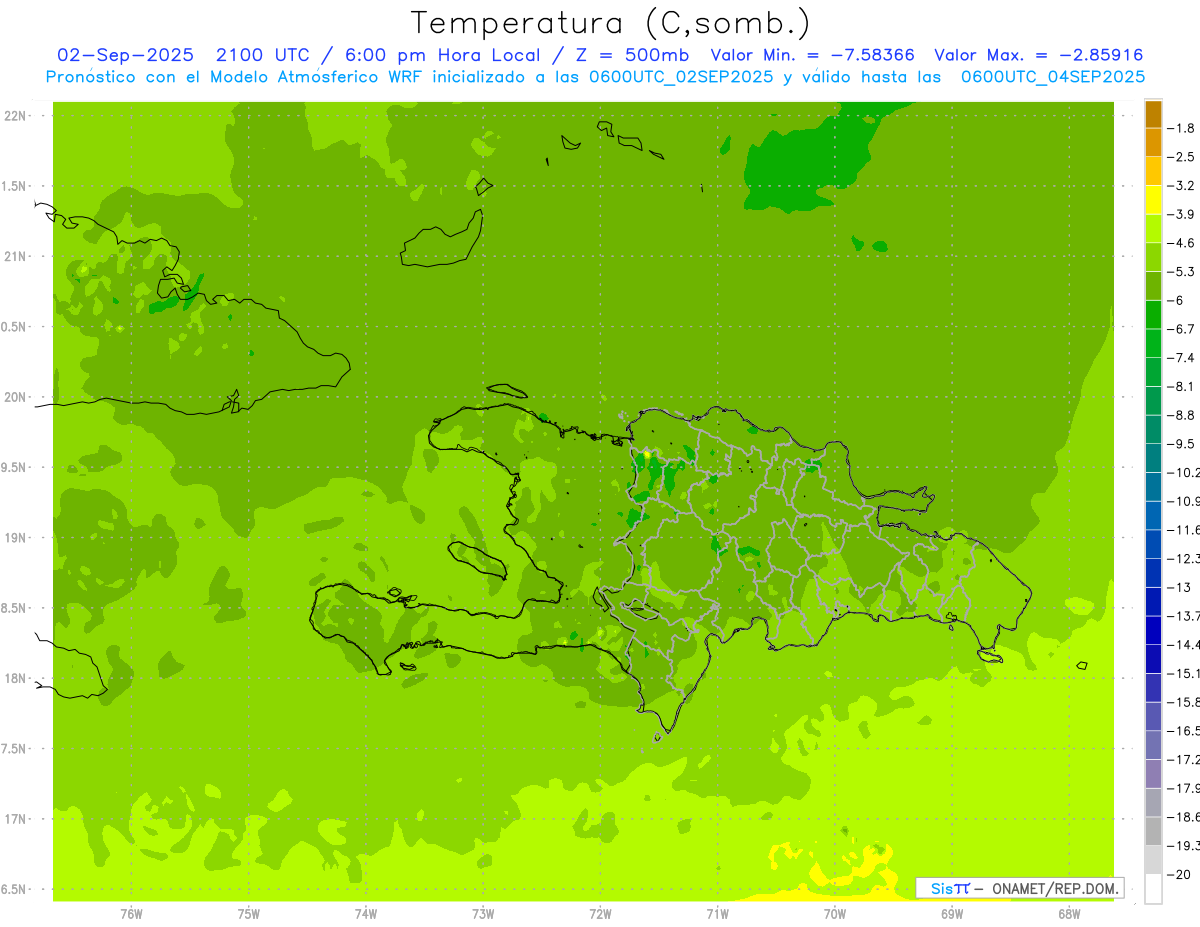Click the '71W' longitude axis label
Image resolution: width=1200 pixels, height=927 pixels.
[717, 913]
